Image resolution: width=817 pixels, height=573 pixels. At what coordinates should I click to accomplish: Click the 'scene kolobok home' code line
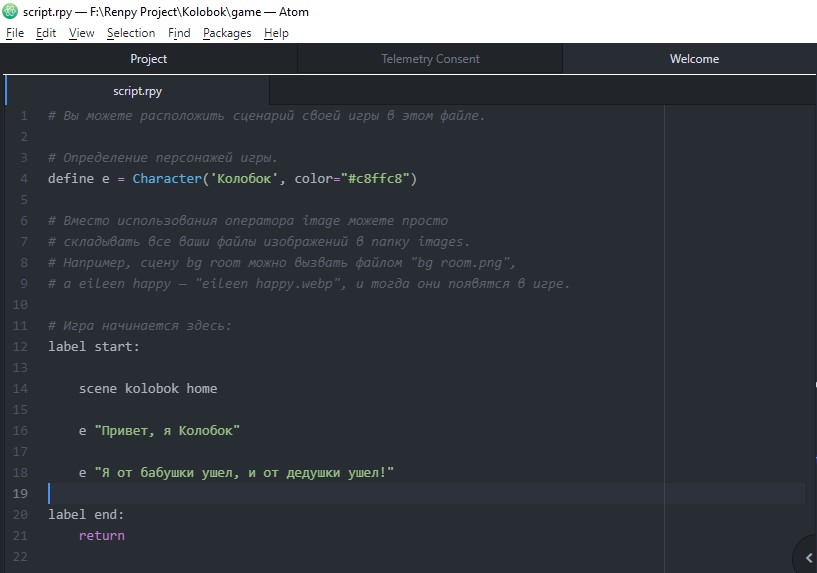(148, 389)
